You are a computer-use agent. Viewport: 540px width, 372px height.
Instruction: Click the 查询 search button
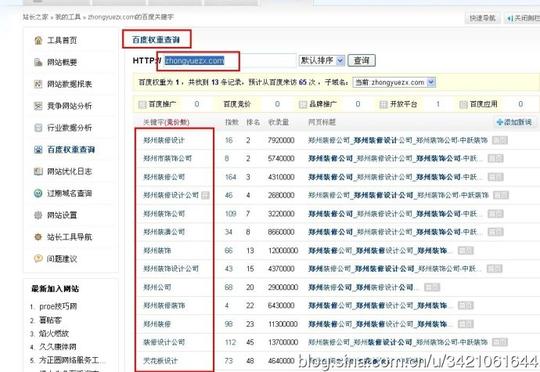click(x=362, y=61)
